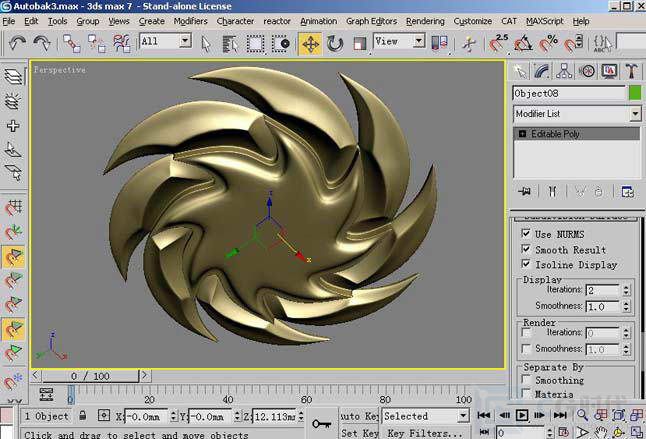The image size is (646, 439).
Task: Open the Display command panel tab
Action: coord(609,71)
